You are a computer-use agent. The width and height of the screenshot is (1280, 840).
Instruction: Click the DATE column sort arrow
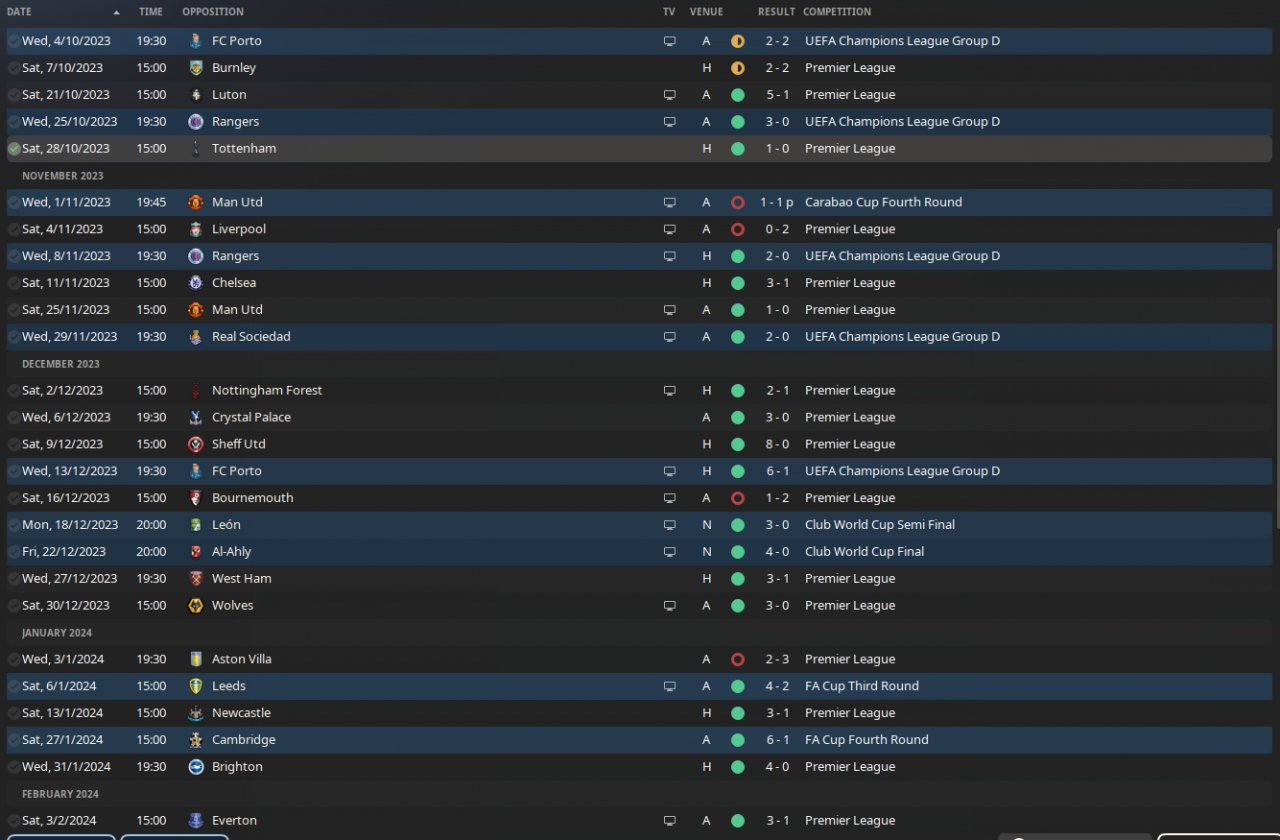117,13
